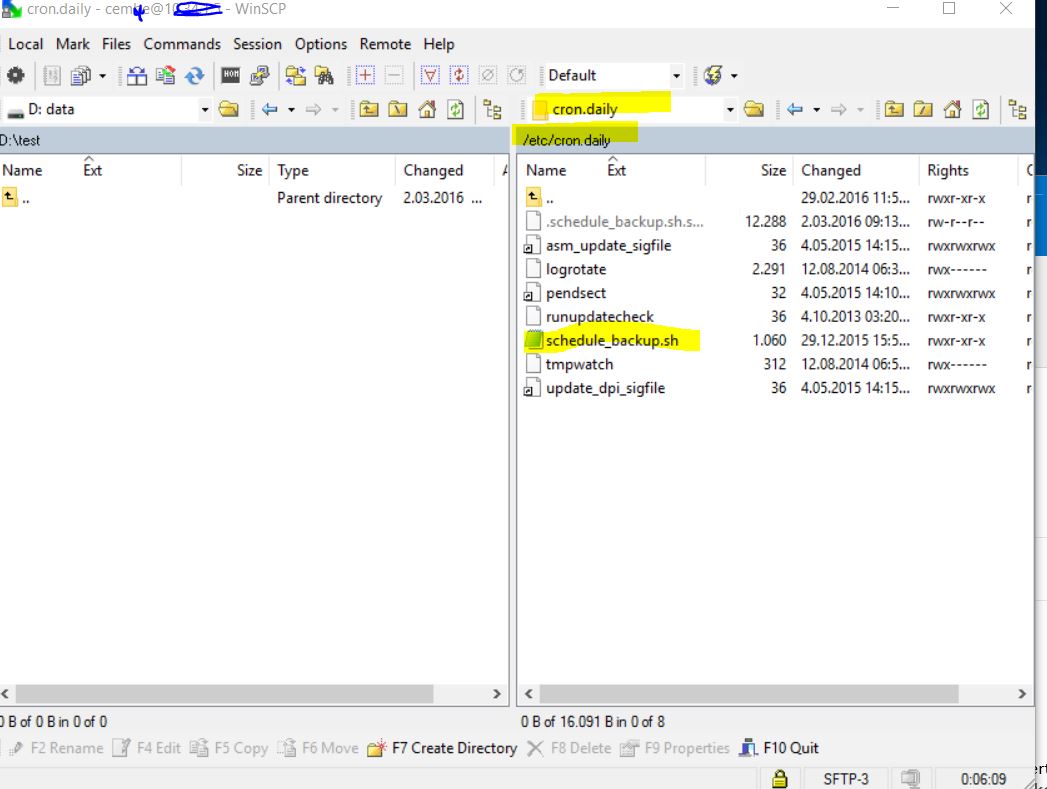This screenshot has height=789, width=1047.
Task: Open the Options menu
Action: 321,44
